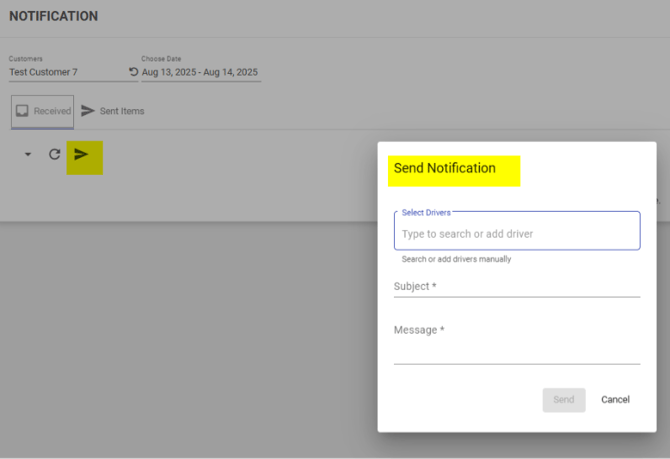Click the reset icon beside Test Customer 7
The image size is (670, 459).
coord(134,72)
